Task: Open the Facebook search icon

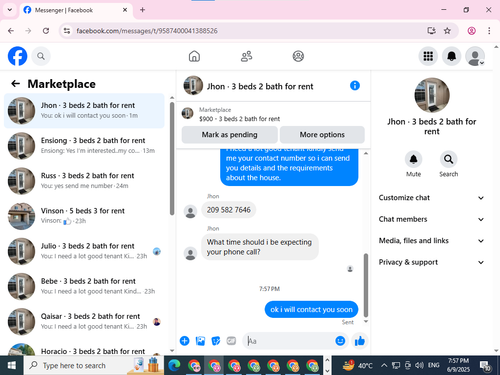Action: pyautogui.click(x=41, y=56)
